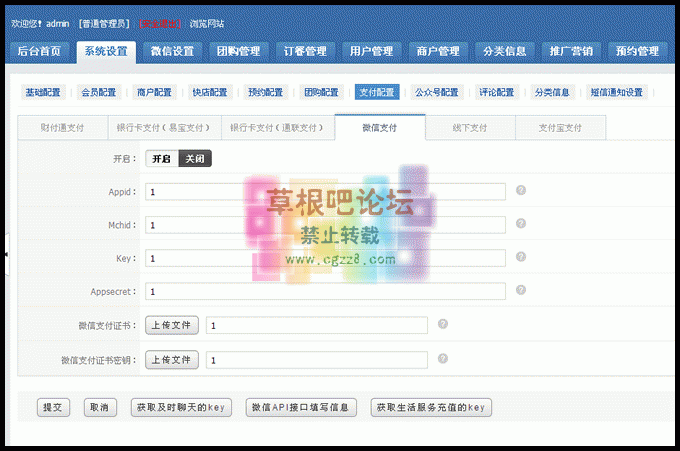Focus the 微信支付证书 path input
Screen dimensions: 680x451
(x=317, y=325)
